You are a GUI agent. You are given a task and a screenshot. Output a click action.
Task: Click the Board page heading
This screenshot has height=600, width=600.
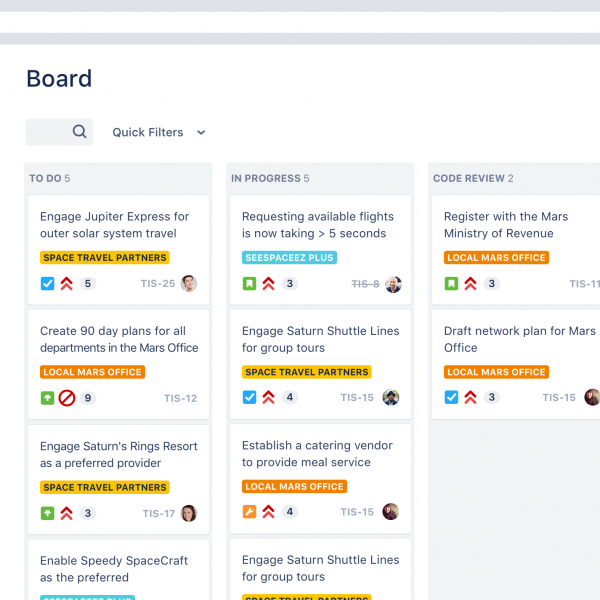point(59,78)
